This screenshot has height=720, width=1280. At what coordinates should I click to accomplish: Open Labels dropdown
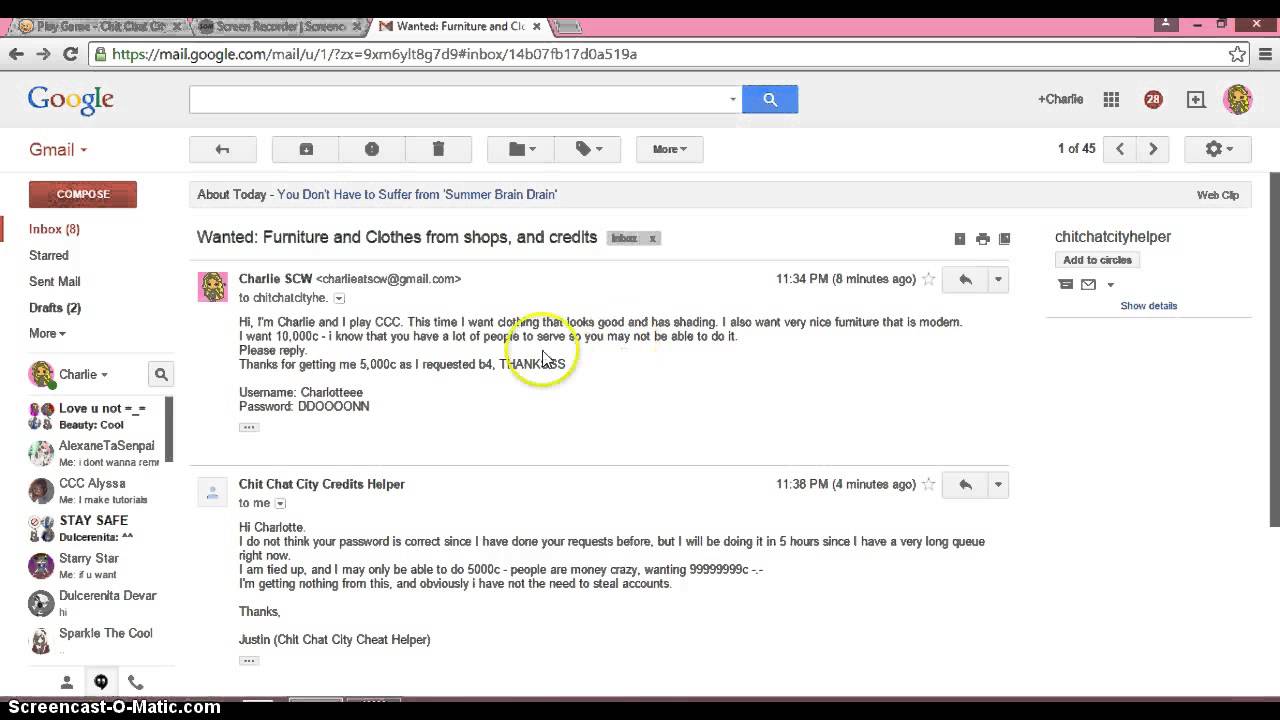588,149
